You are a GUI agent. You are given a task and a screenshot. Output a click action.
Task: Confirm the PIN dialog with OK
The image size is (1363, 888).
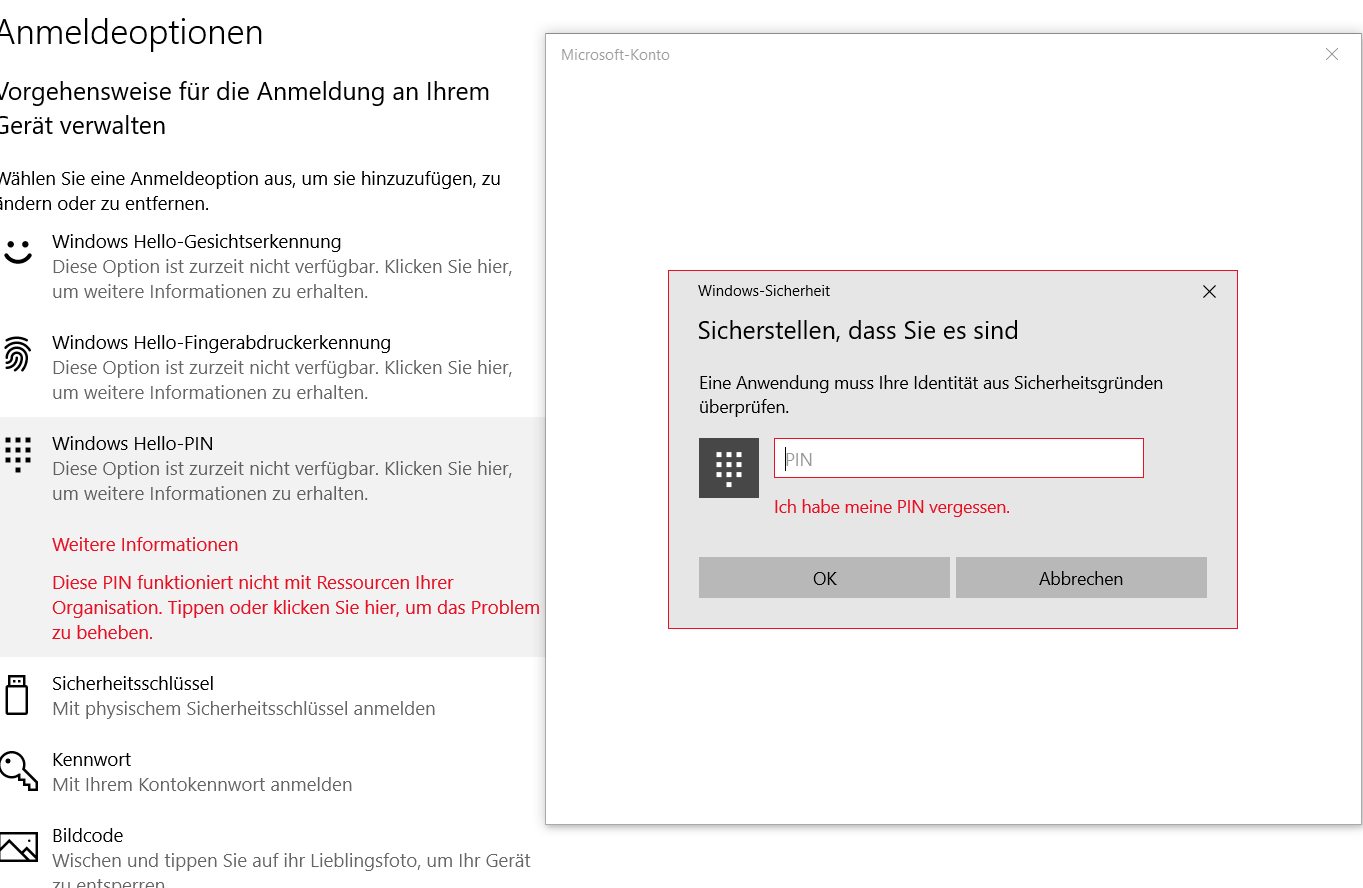[x=824, y=578]
